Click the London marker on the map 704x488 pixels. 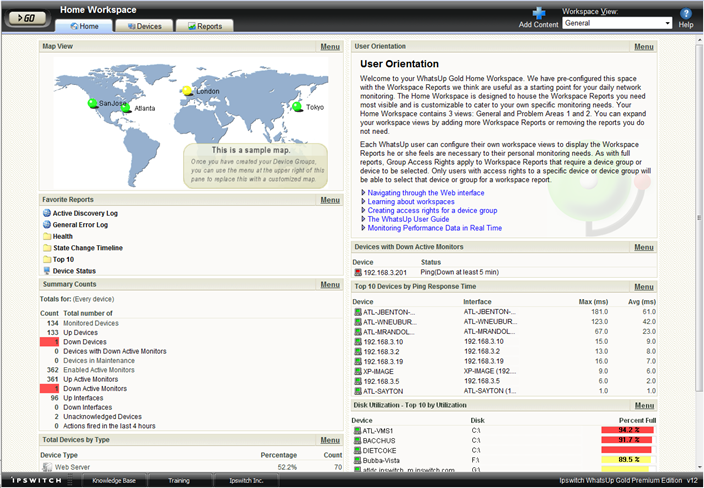click(x=187, y=92)
